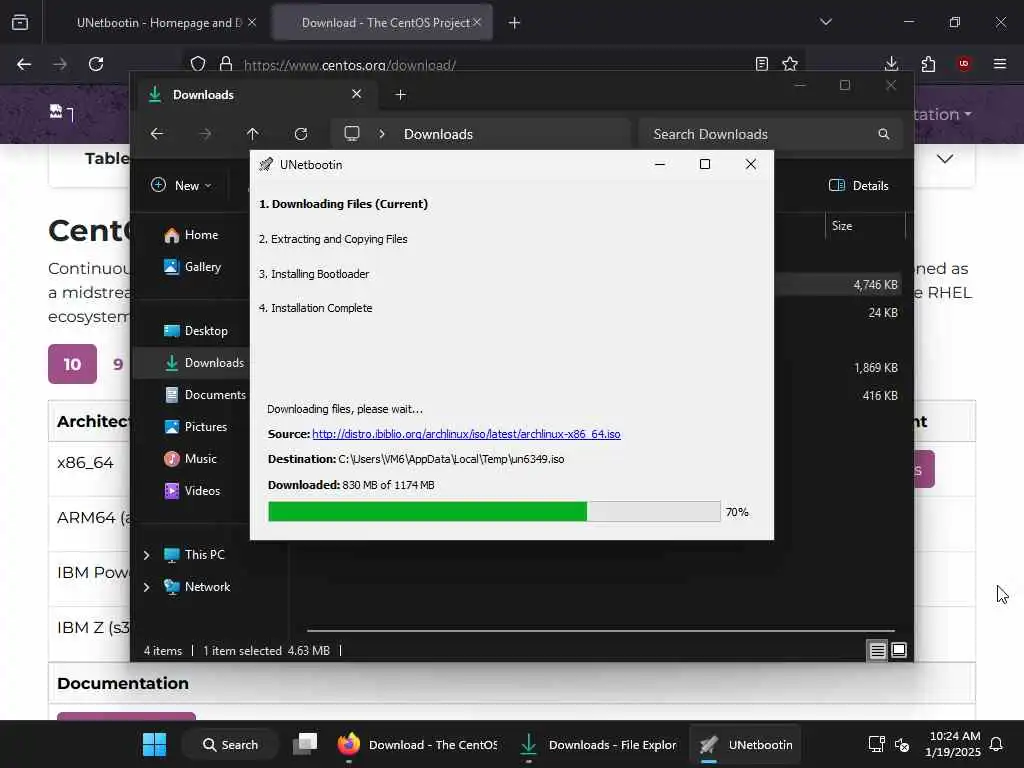Select CentOS version 10 button
Screen dimensions: 1024x768
pyautogui.click(x=72, y=364)
